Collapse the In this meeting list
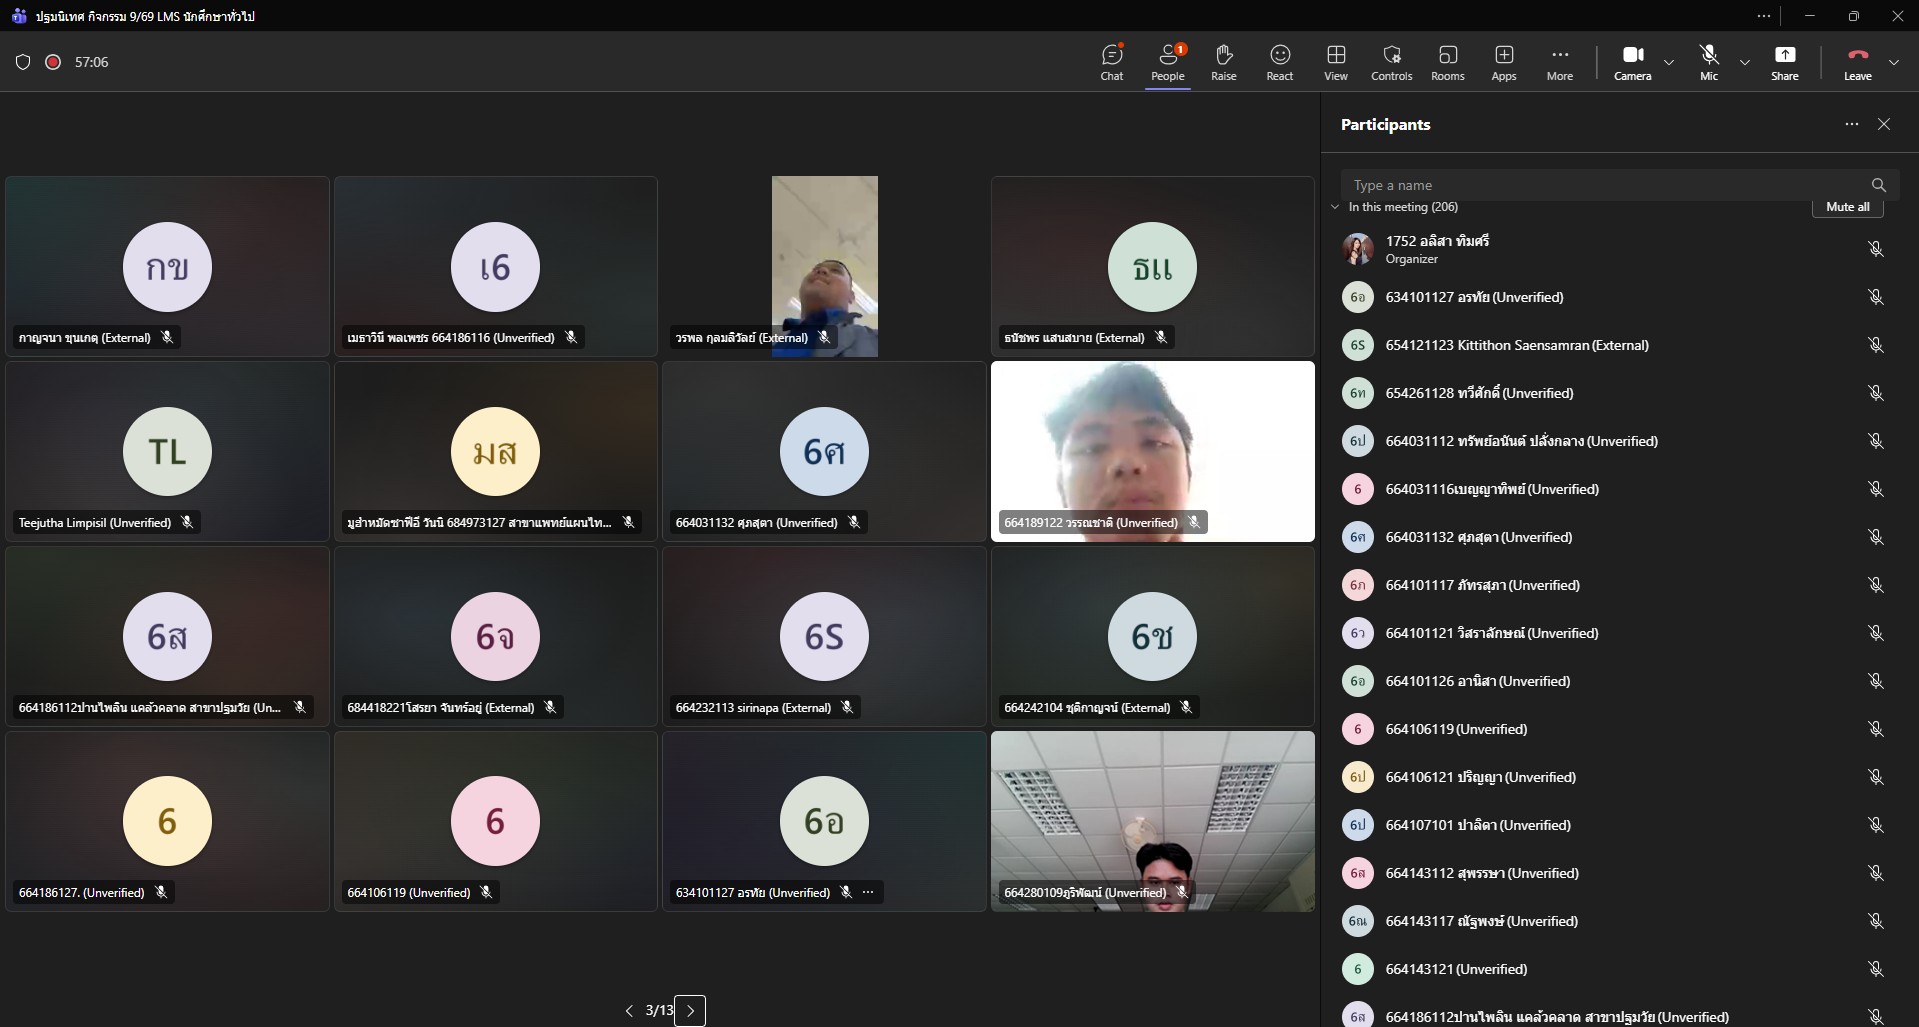 point(1335,207)
